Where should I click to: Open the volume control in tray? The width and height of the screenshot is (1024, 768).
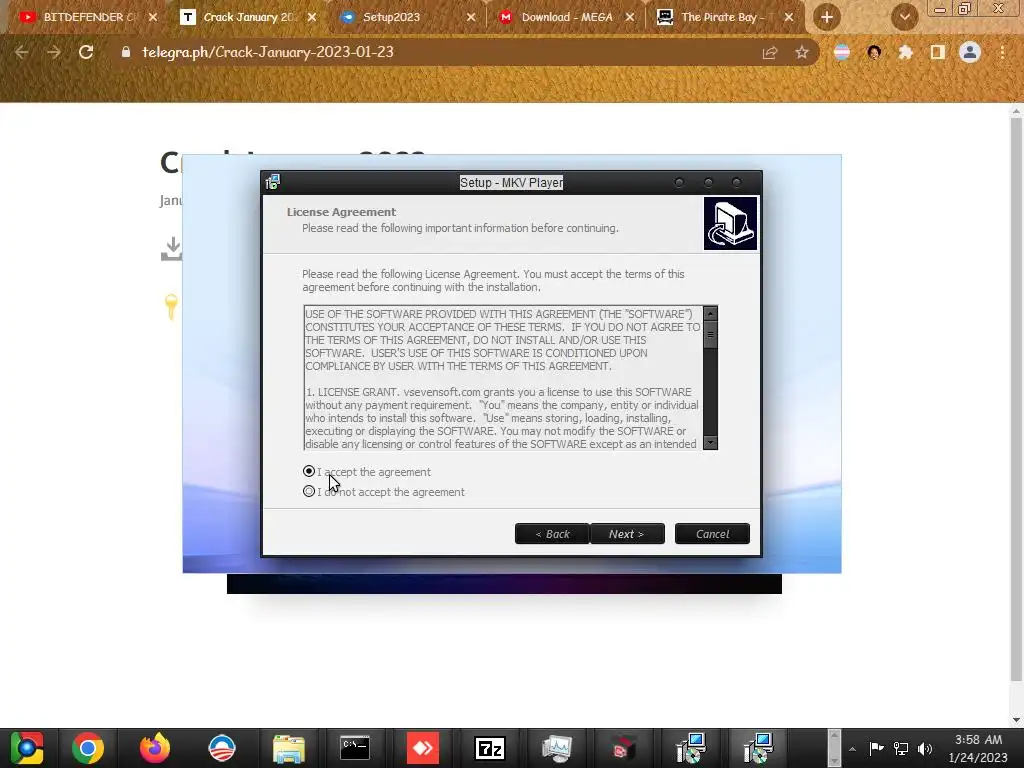coord(925,748)
